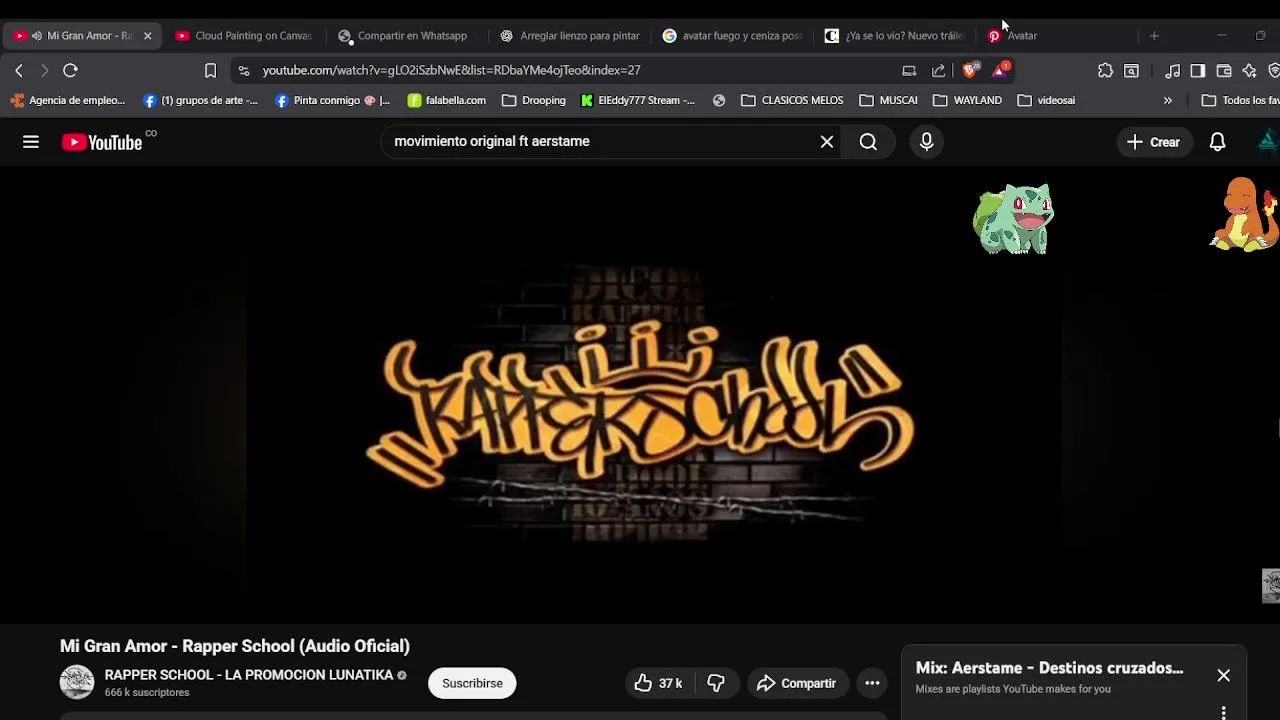The height and width of the screenshot is (720, 1280).
Task: Open a new browser tab
Action: [x=1154, y=35]
